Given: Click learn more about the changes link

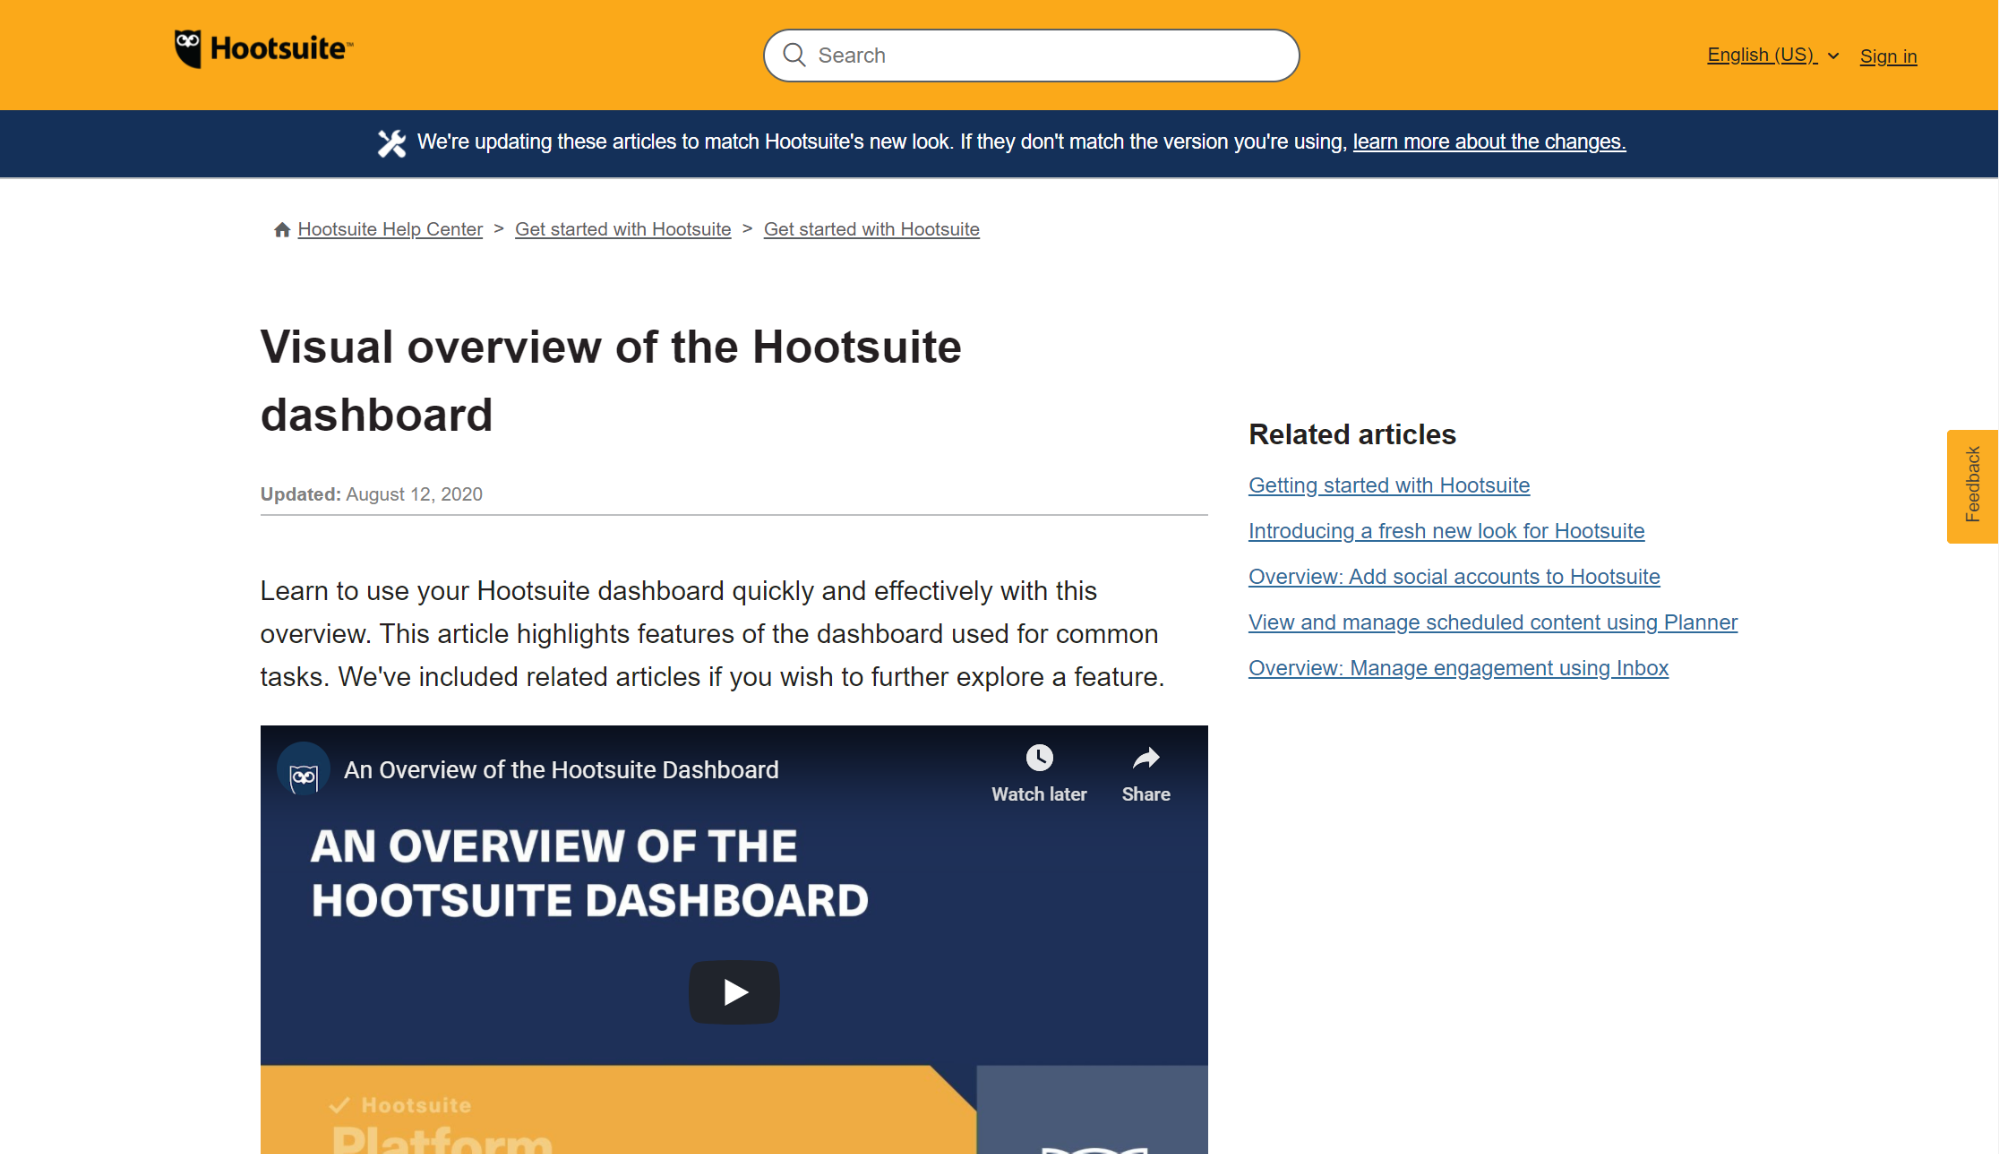Looking at the screenshot, I should tap(1488, 142).
